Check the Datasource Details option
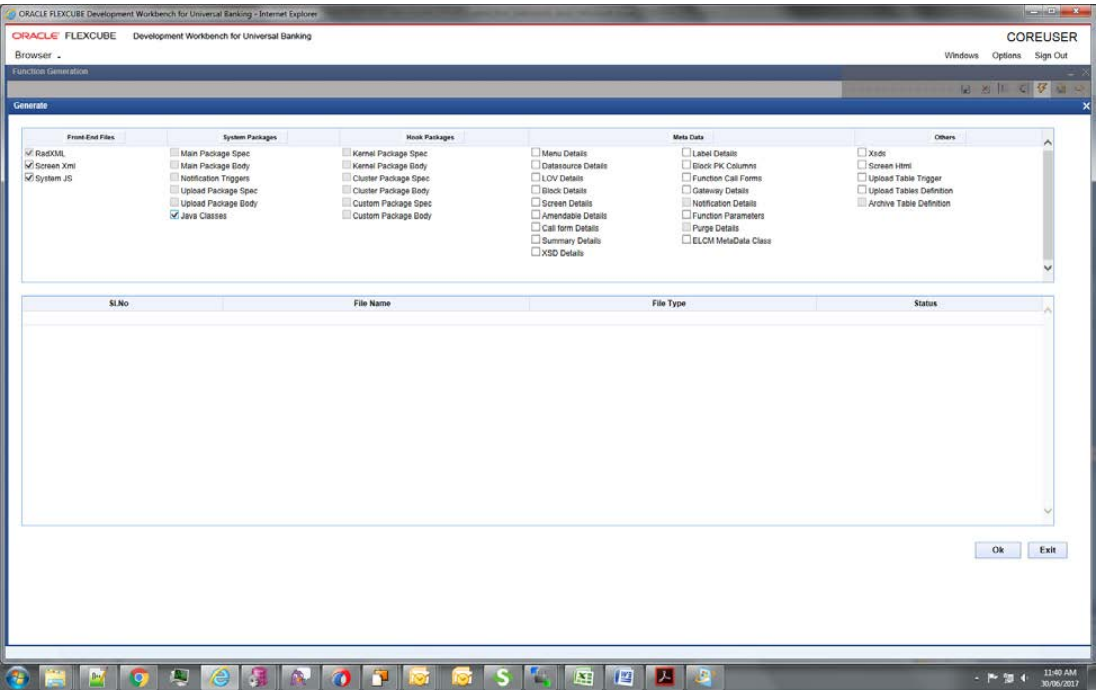The width and height of the screenshot is (1098, 691). (536, 165)
